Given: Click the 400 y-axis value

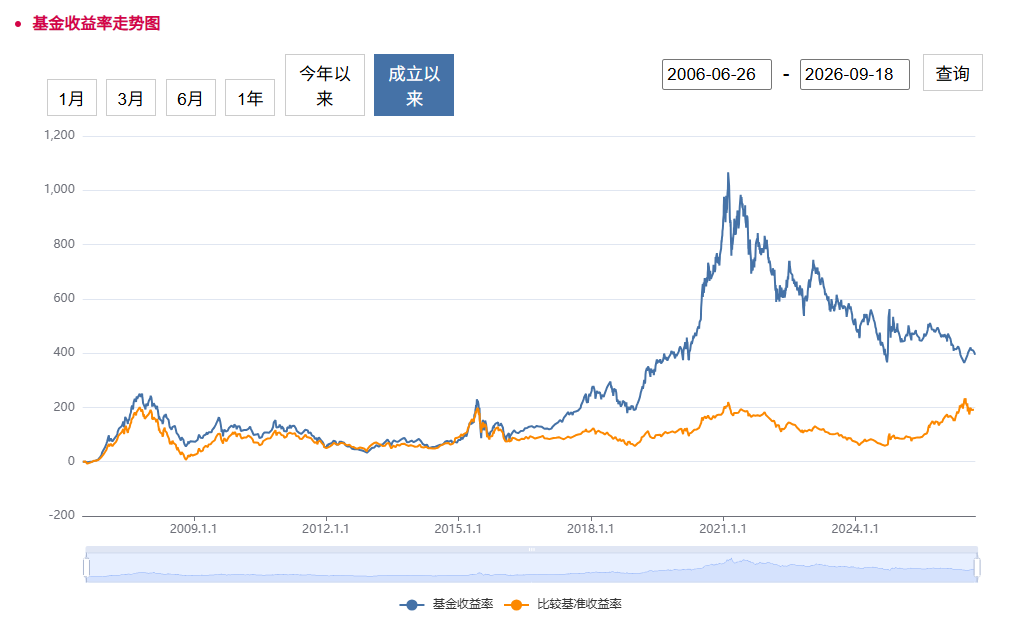Looking at the screenshot, I should (64, 352).
